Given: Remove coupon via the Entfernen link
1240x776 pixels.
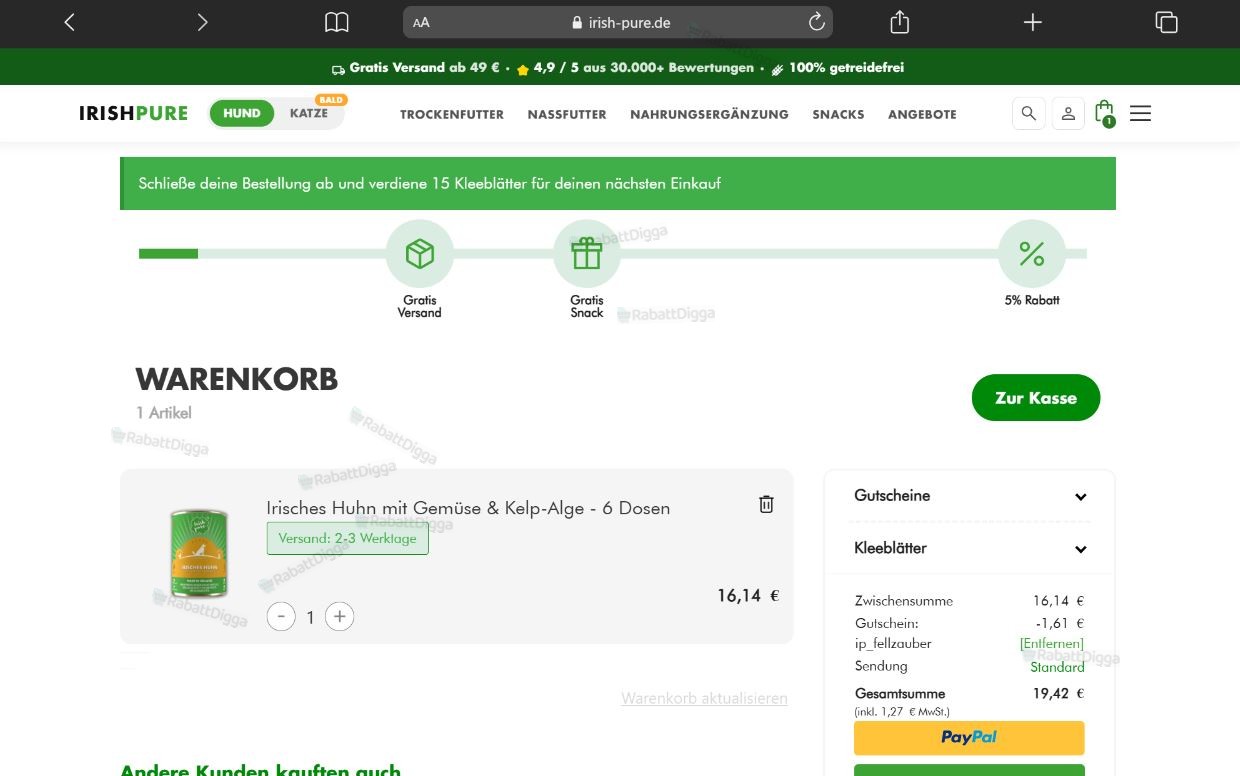Looking at the screenshot, I should (1052, 644).
